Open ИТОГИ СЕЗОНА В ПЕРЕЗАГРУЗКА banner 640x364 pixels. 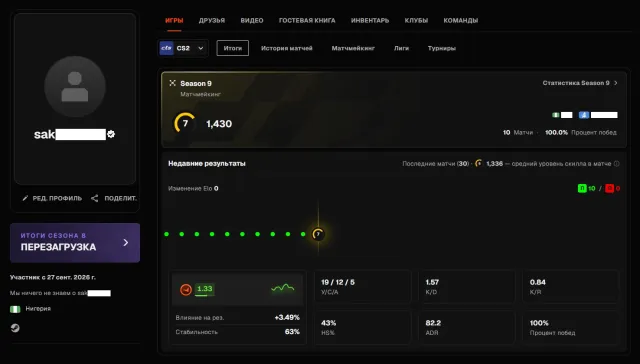coord(75,242)
